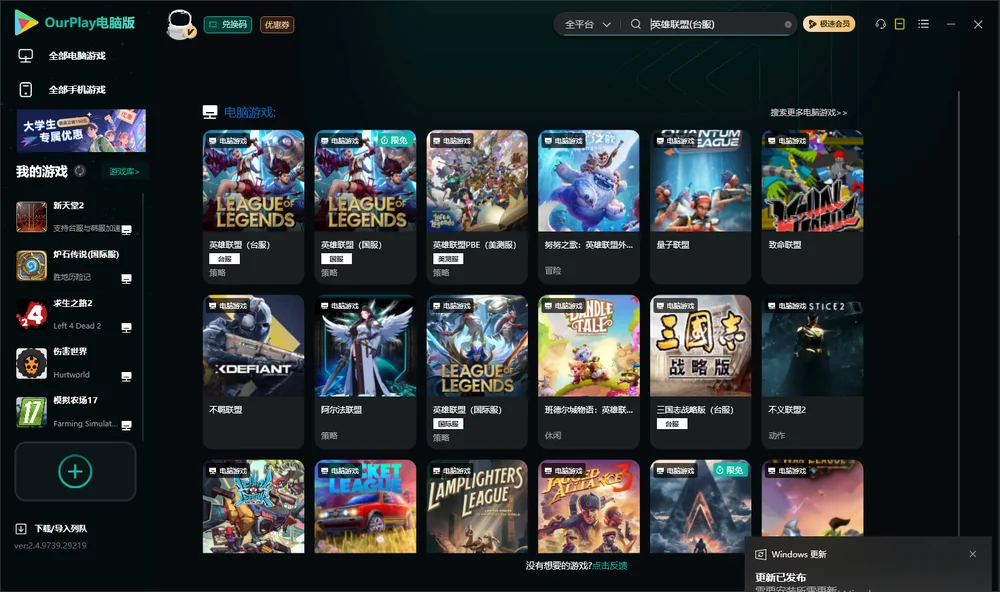Open the list menu icon in the title bar
Screen dimensions: 1000x592
click(923, 24)
